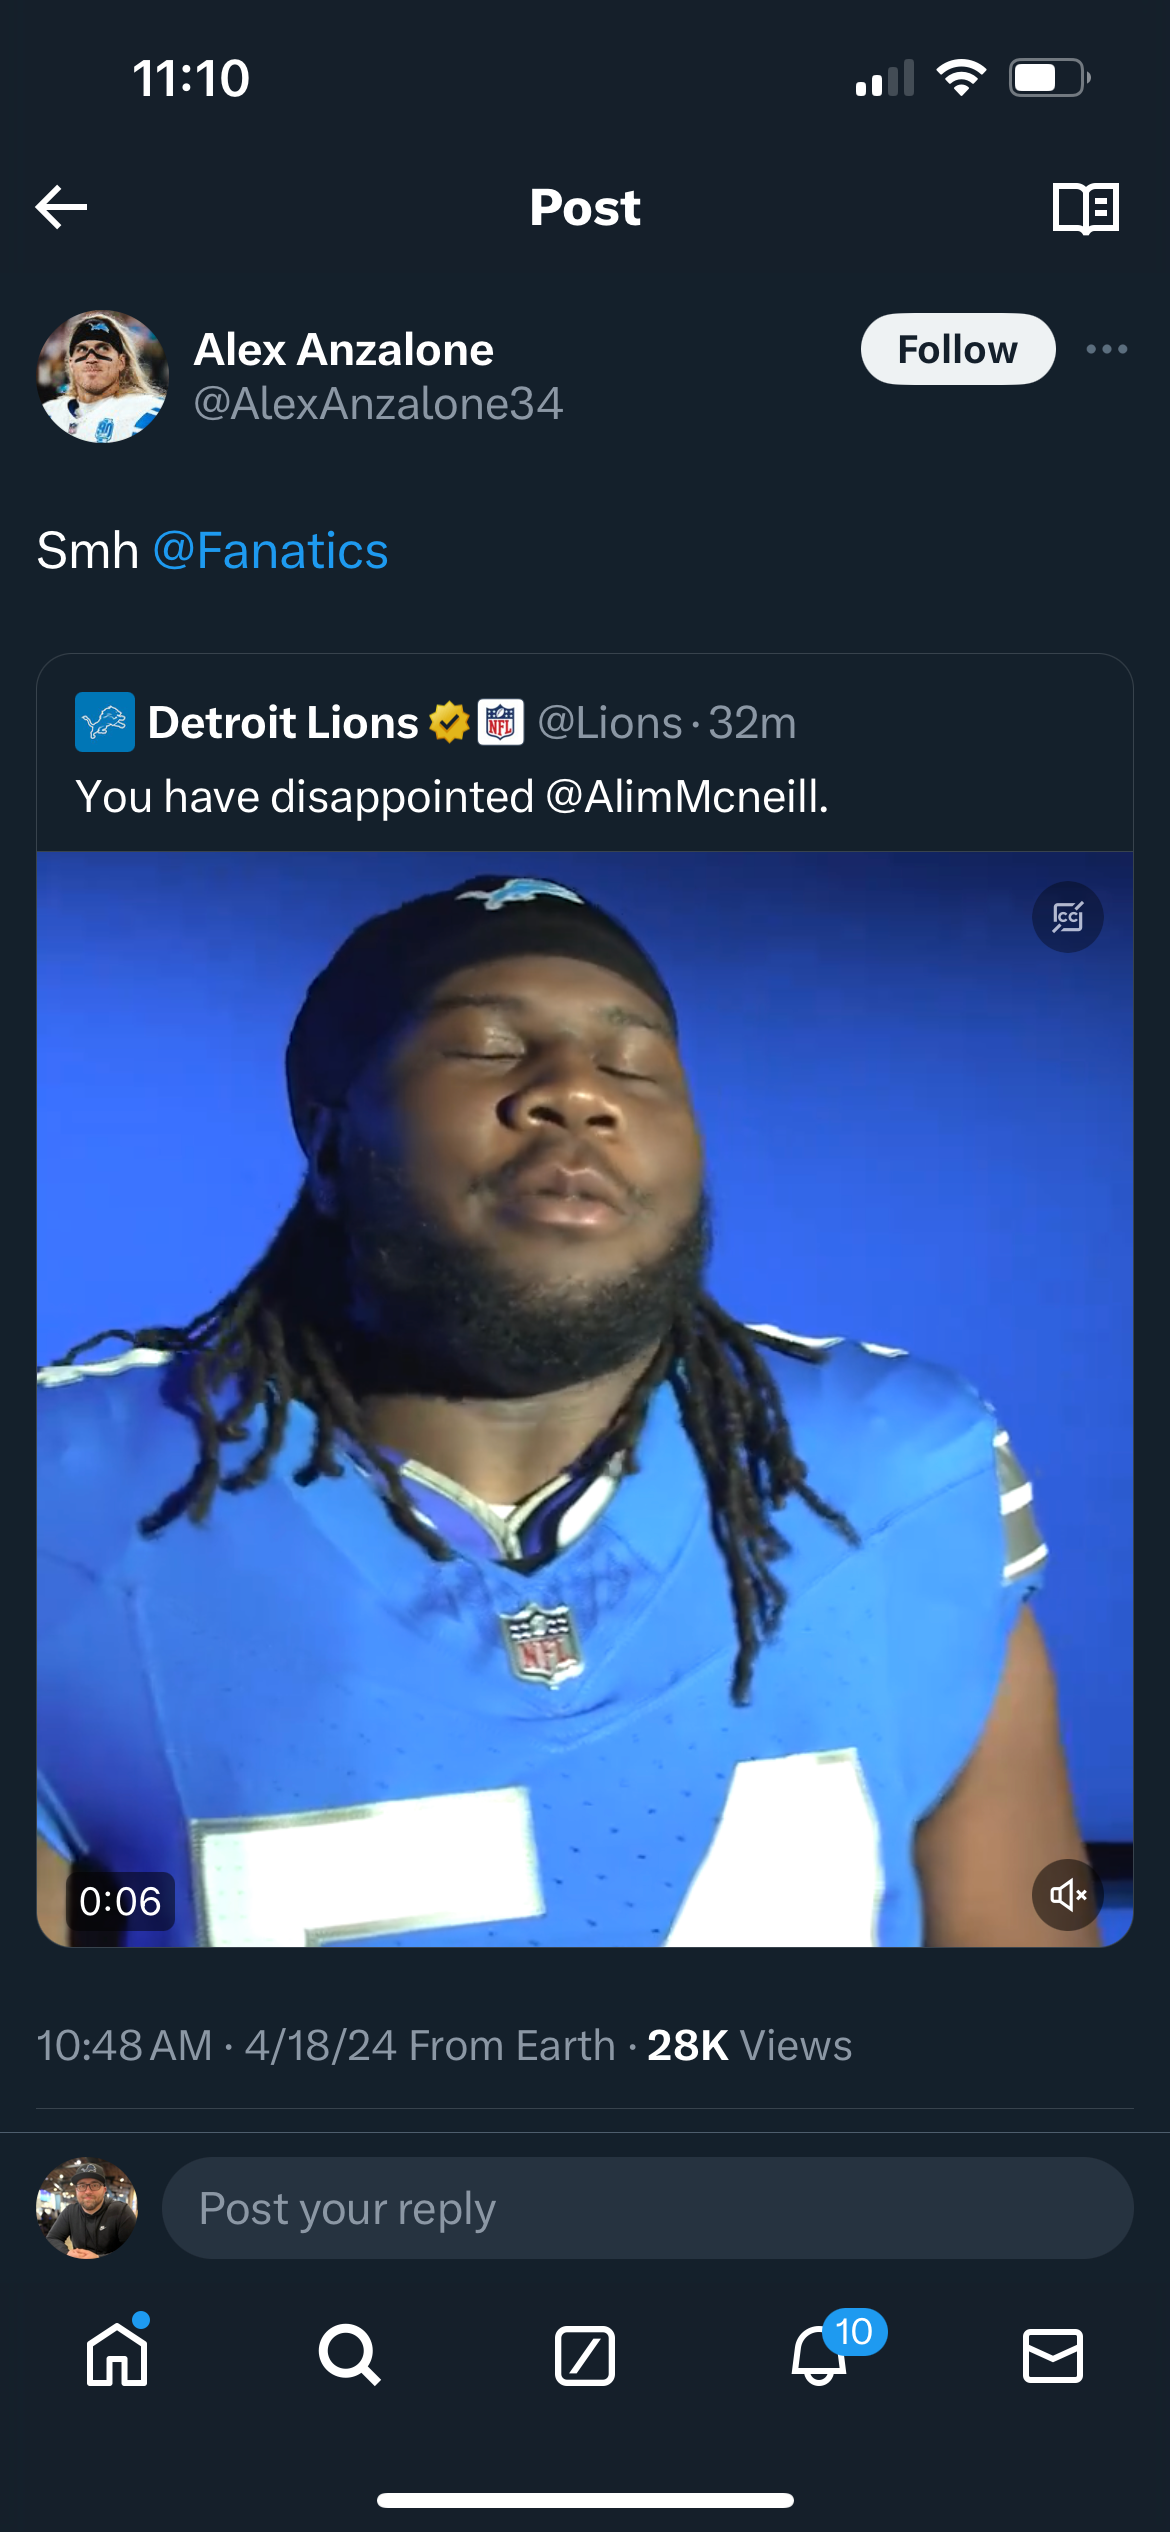This screenshot has width=1170, height=2532.
Task: Tap your own avatar by reply box
Action: [87, 2208]
